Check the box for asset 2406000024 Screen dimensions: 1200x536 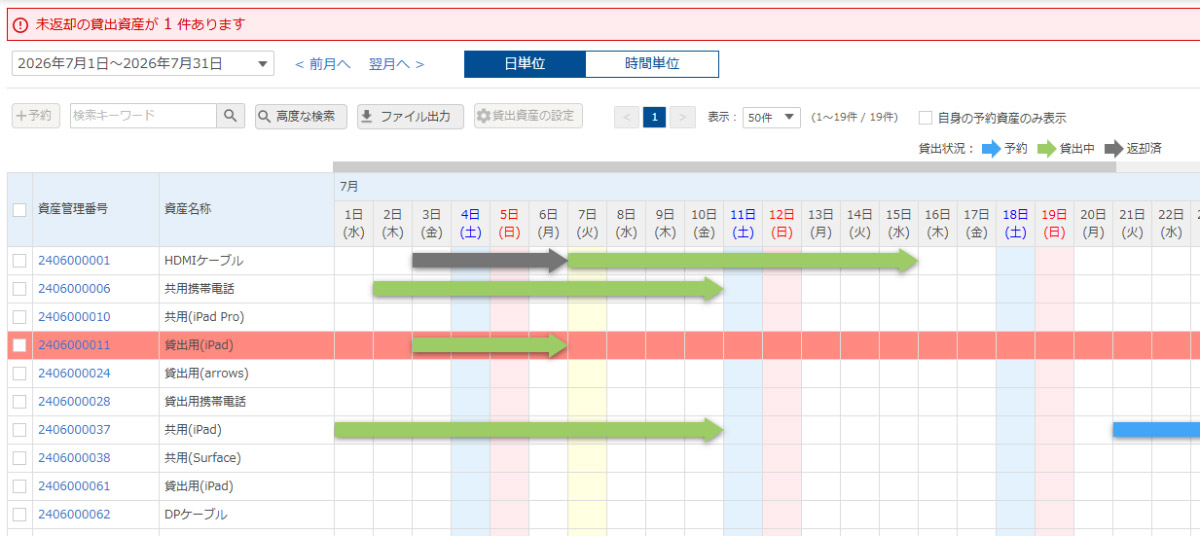[x=20, y=373]
